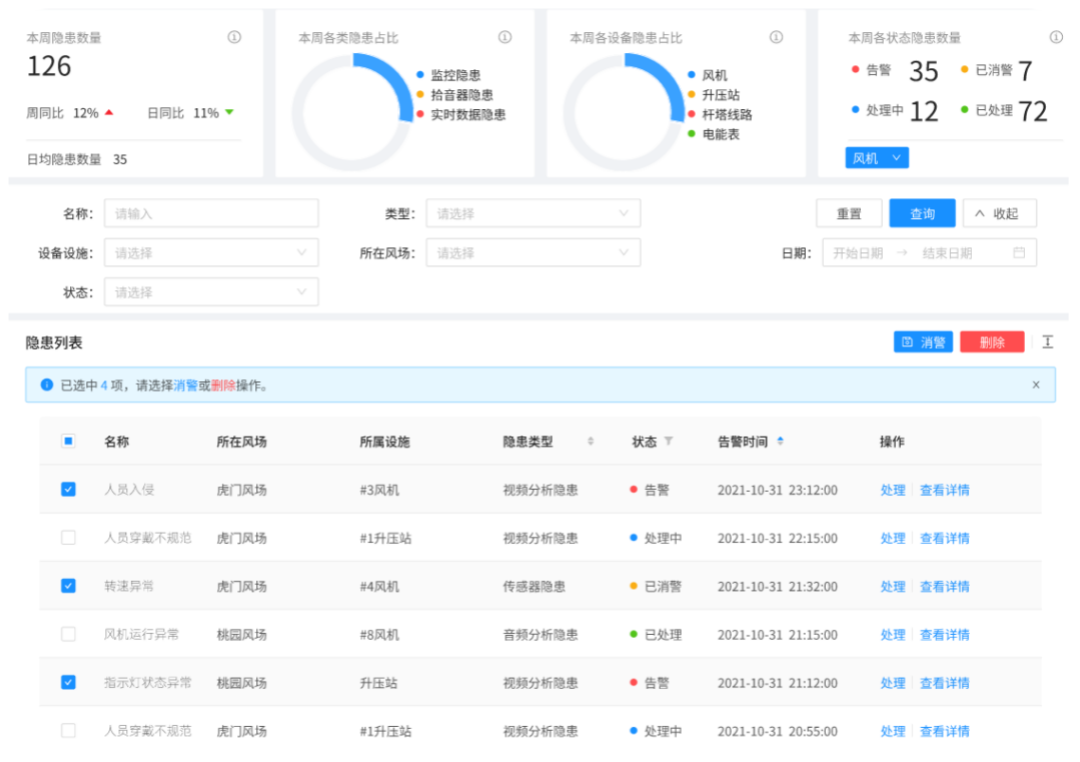Uncheck the 人员入侵 row checkbox

point(68,490)
